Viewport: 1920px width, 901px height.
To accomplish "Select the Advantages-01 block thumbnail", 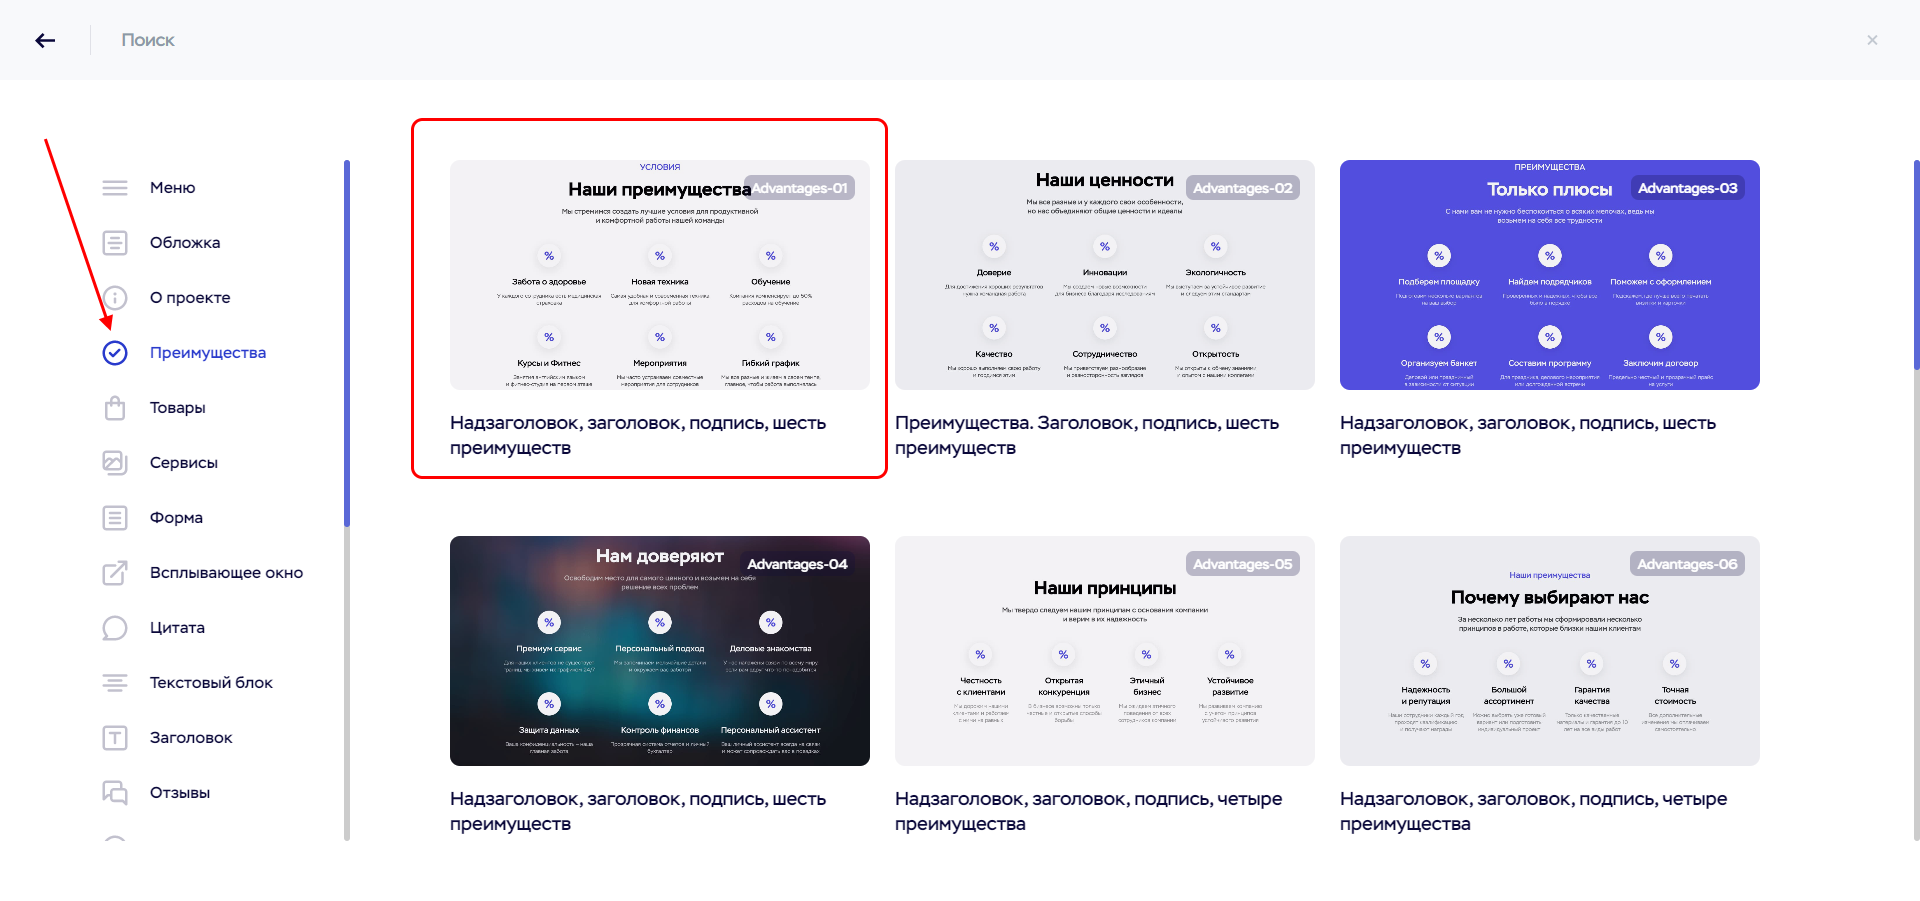I will click(660, 275).
